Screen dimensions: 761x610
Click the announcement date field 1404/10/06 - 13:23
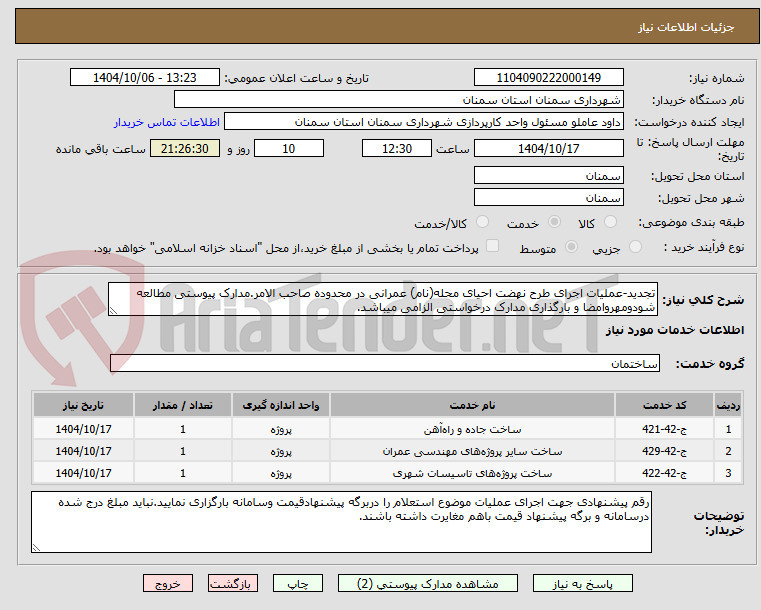(x=145, y=78)
